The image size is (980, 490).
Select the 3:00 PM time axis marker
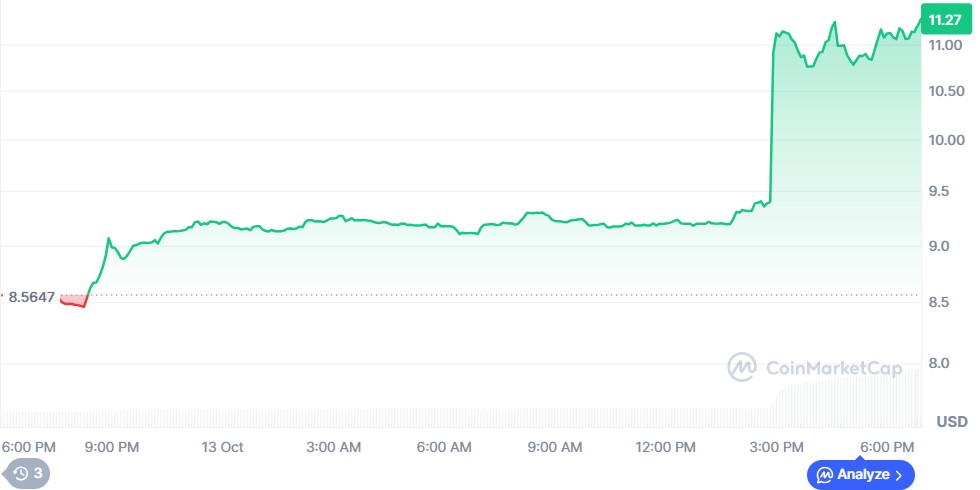776,447
